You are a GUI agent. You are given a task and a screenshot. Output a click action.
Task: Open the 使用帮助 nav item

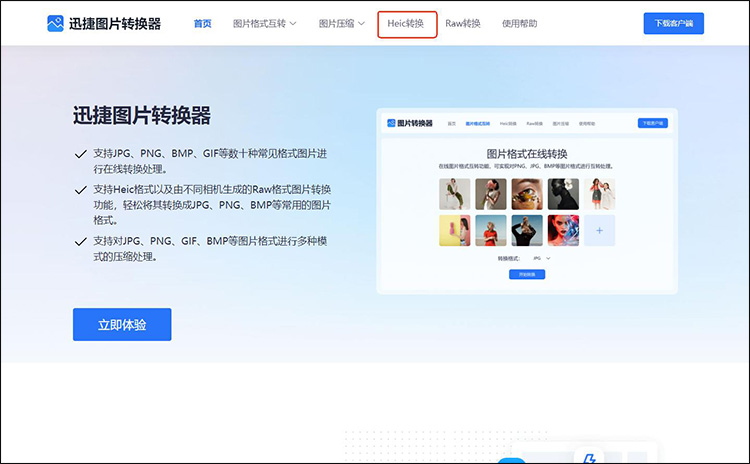[519, 23]
